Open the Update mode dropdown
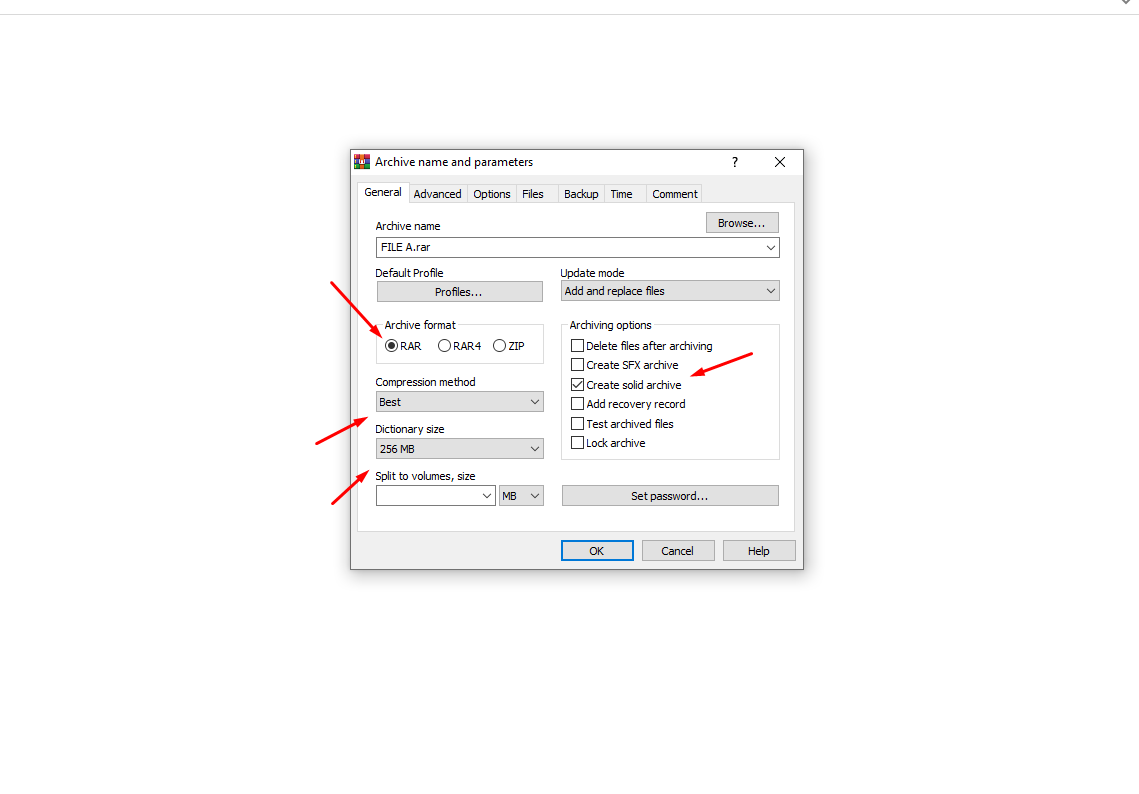The height and width of the screenshot is (794, 1139). click(x=670, y=291)
